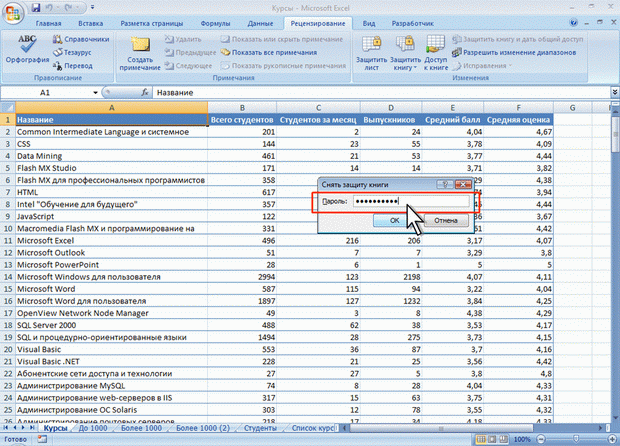This screenshot has height=446, width=620.
Task: Open the Данные tab
Action: 260,23
